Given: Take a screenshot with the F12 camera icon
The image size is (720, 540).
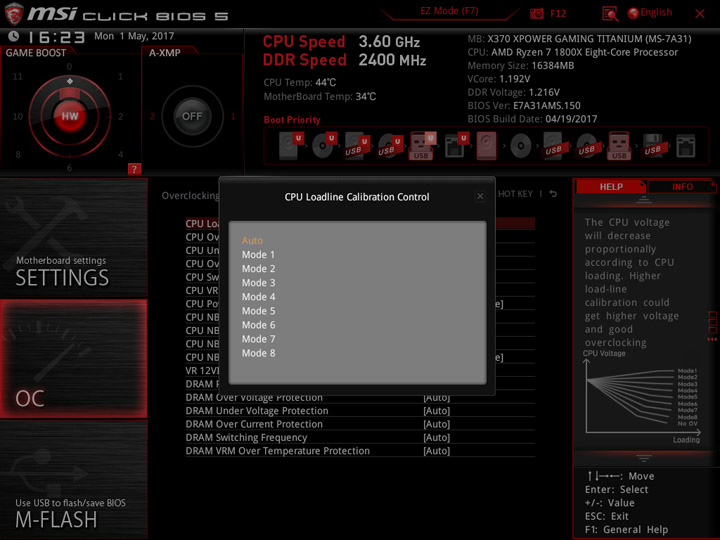Looking at the screenshot, I should click(536, 14).
